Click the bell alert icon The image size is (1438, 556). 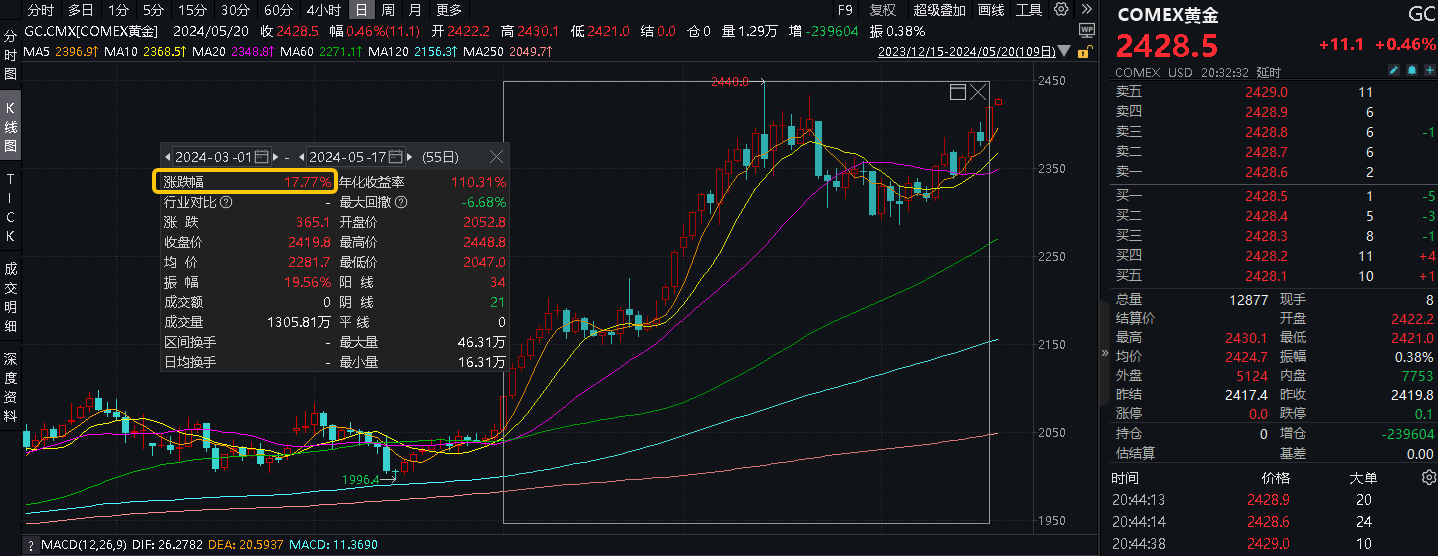pos(1411,71)
